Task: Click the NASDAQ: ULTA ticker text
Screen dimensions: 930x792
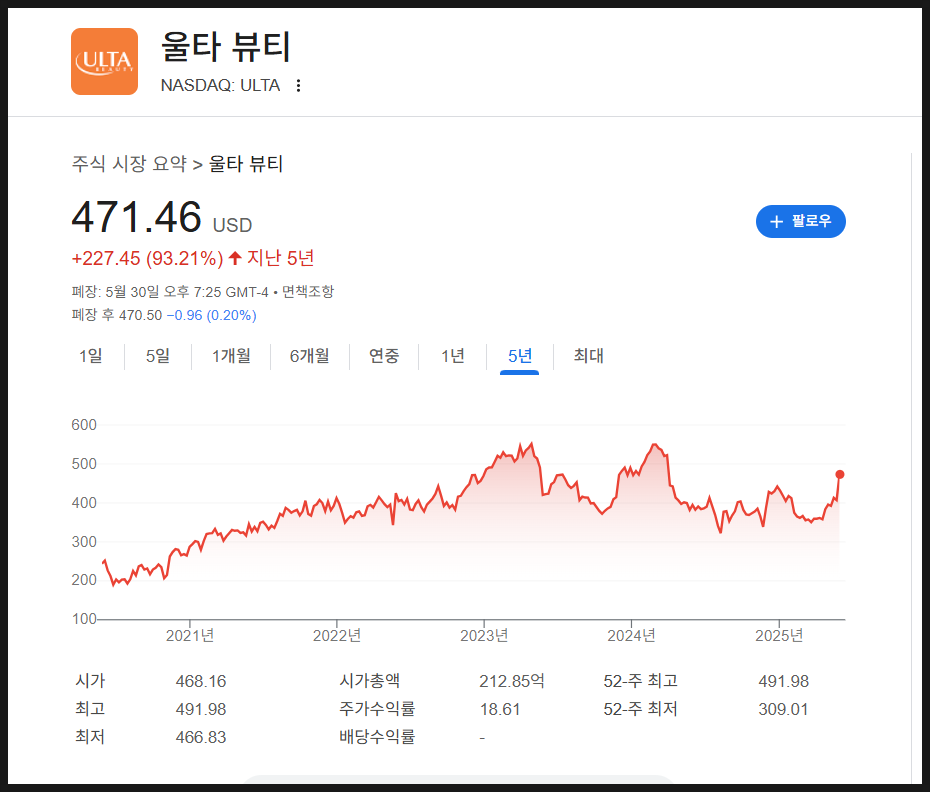Action: 221,85
